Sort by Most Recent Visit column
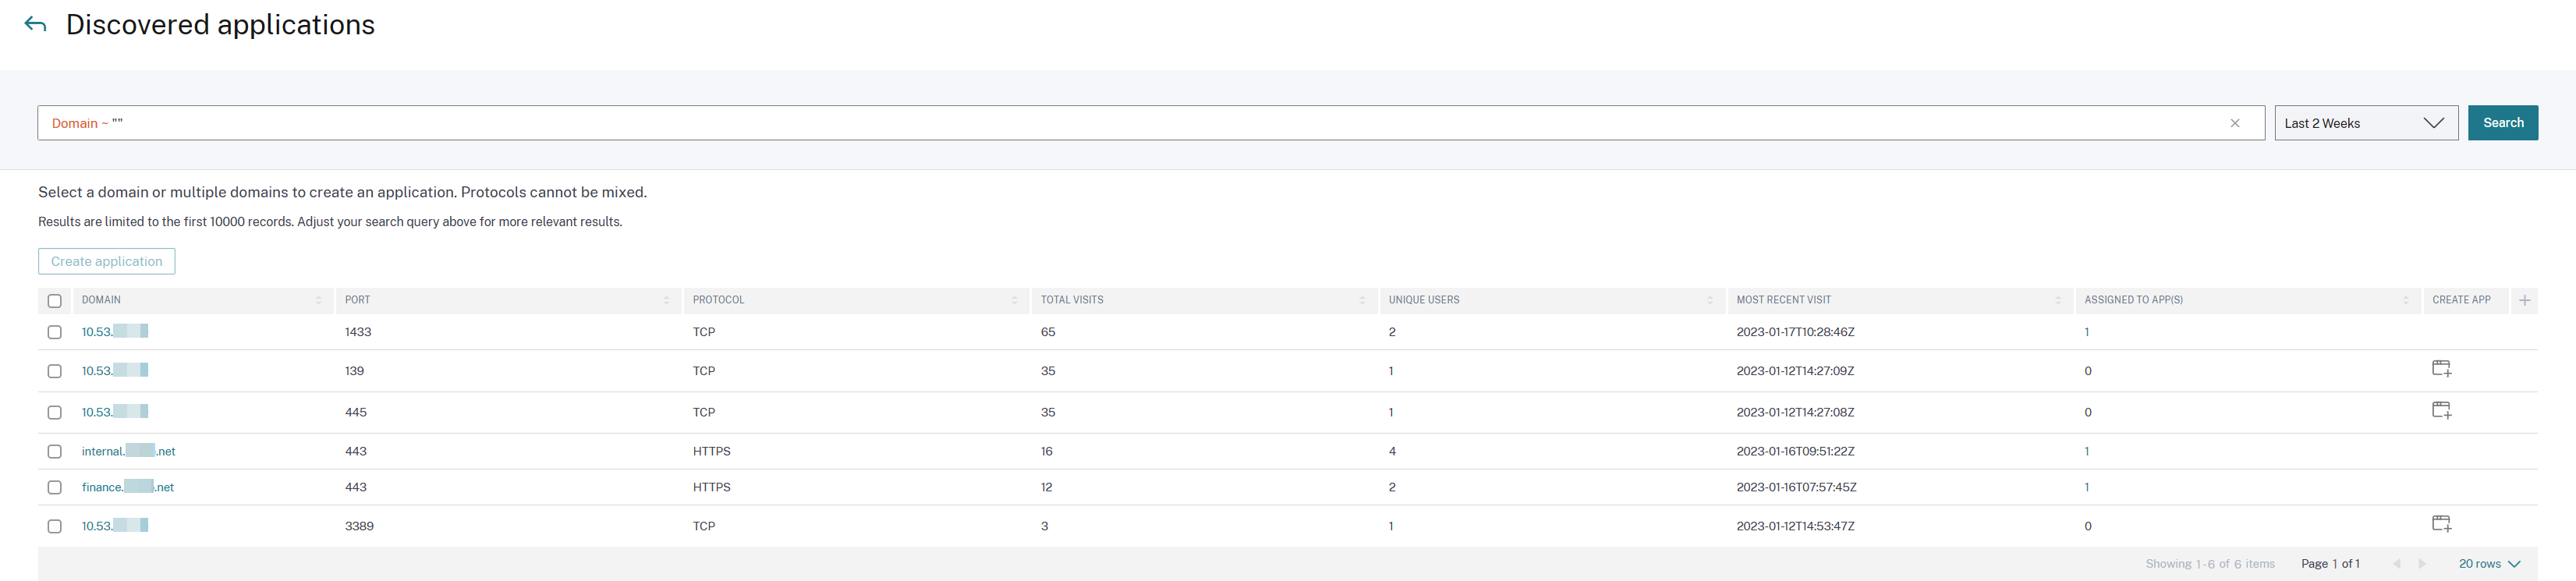 click(2057, 300)
